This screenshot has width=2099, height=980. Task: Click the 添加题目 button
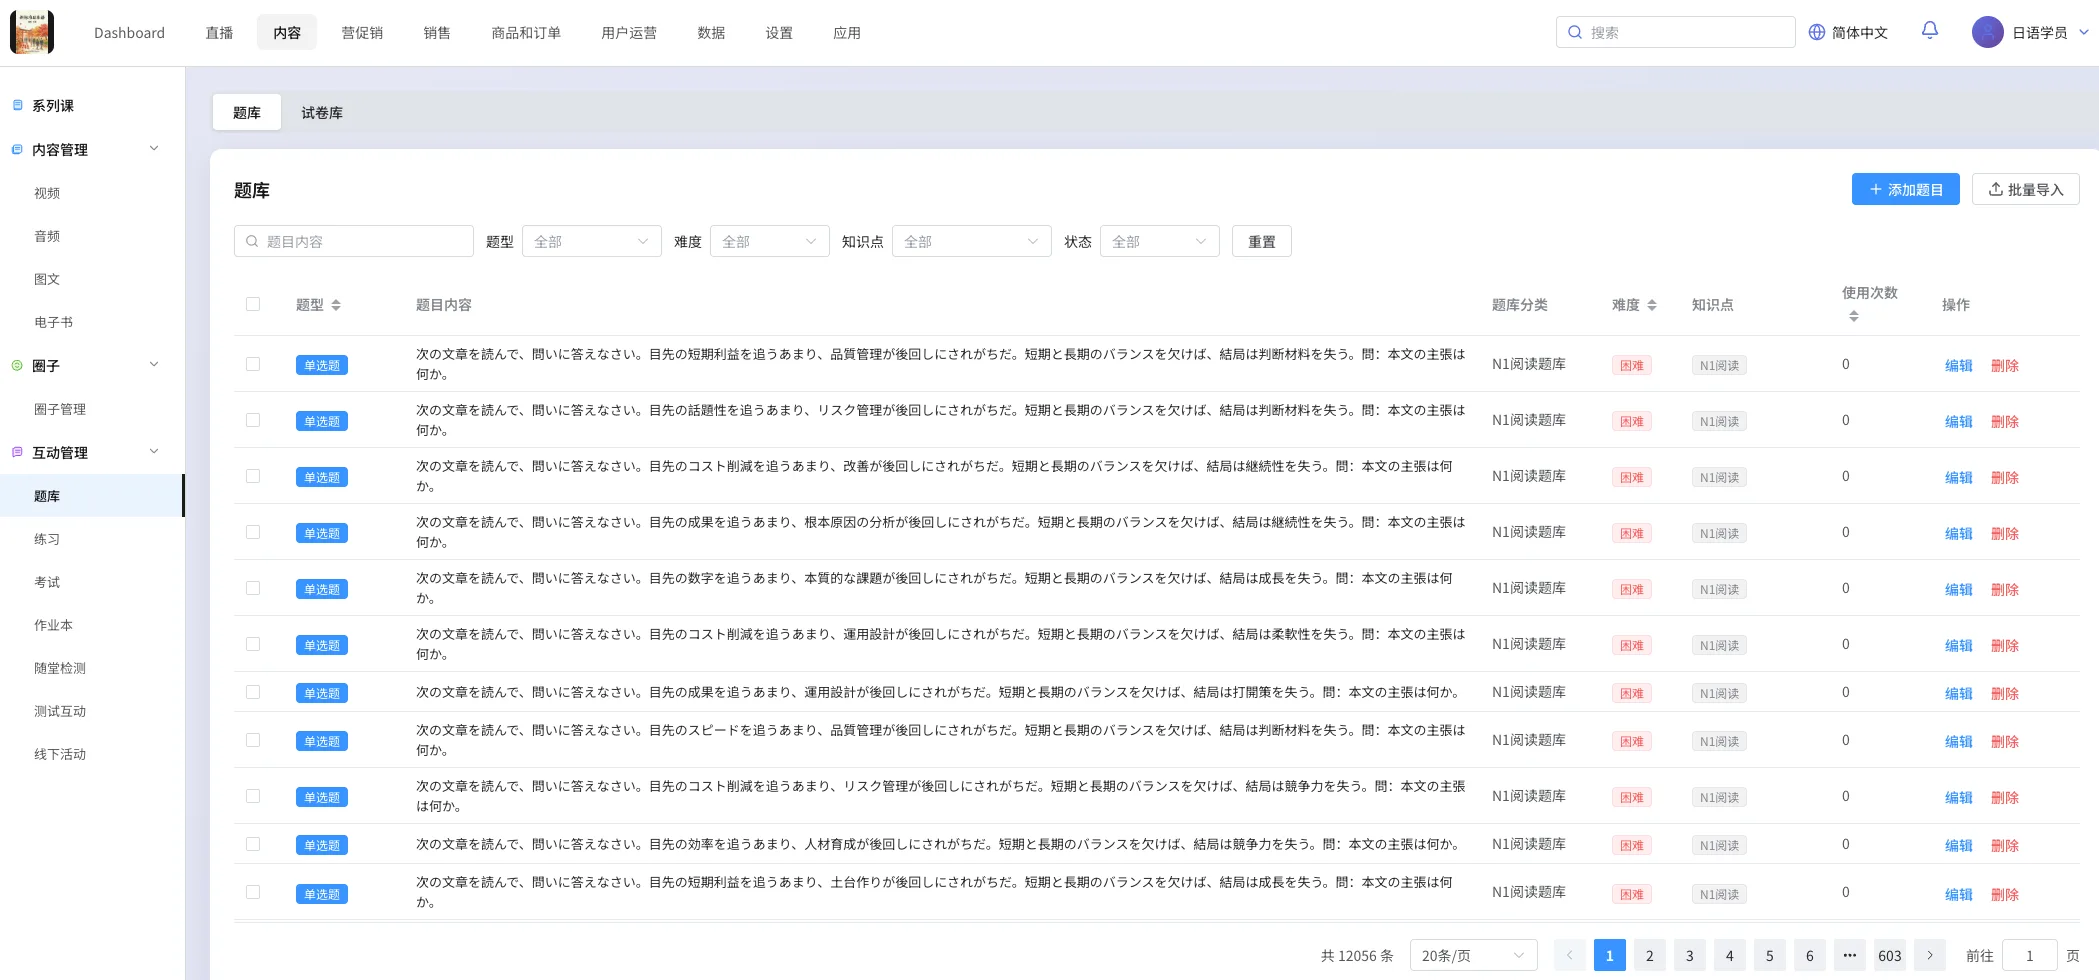click(x=1905, y=189)
